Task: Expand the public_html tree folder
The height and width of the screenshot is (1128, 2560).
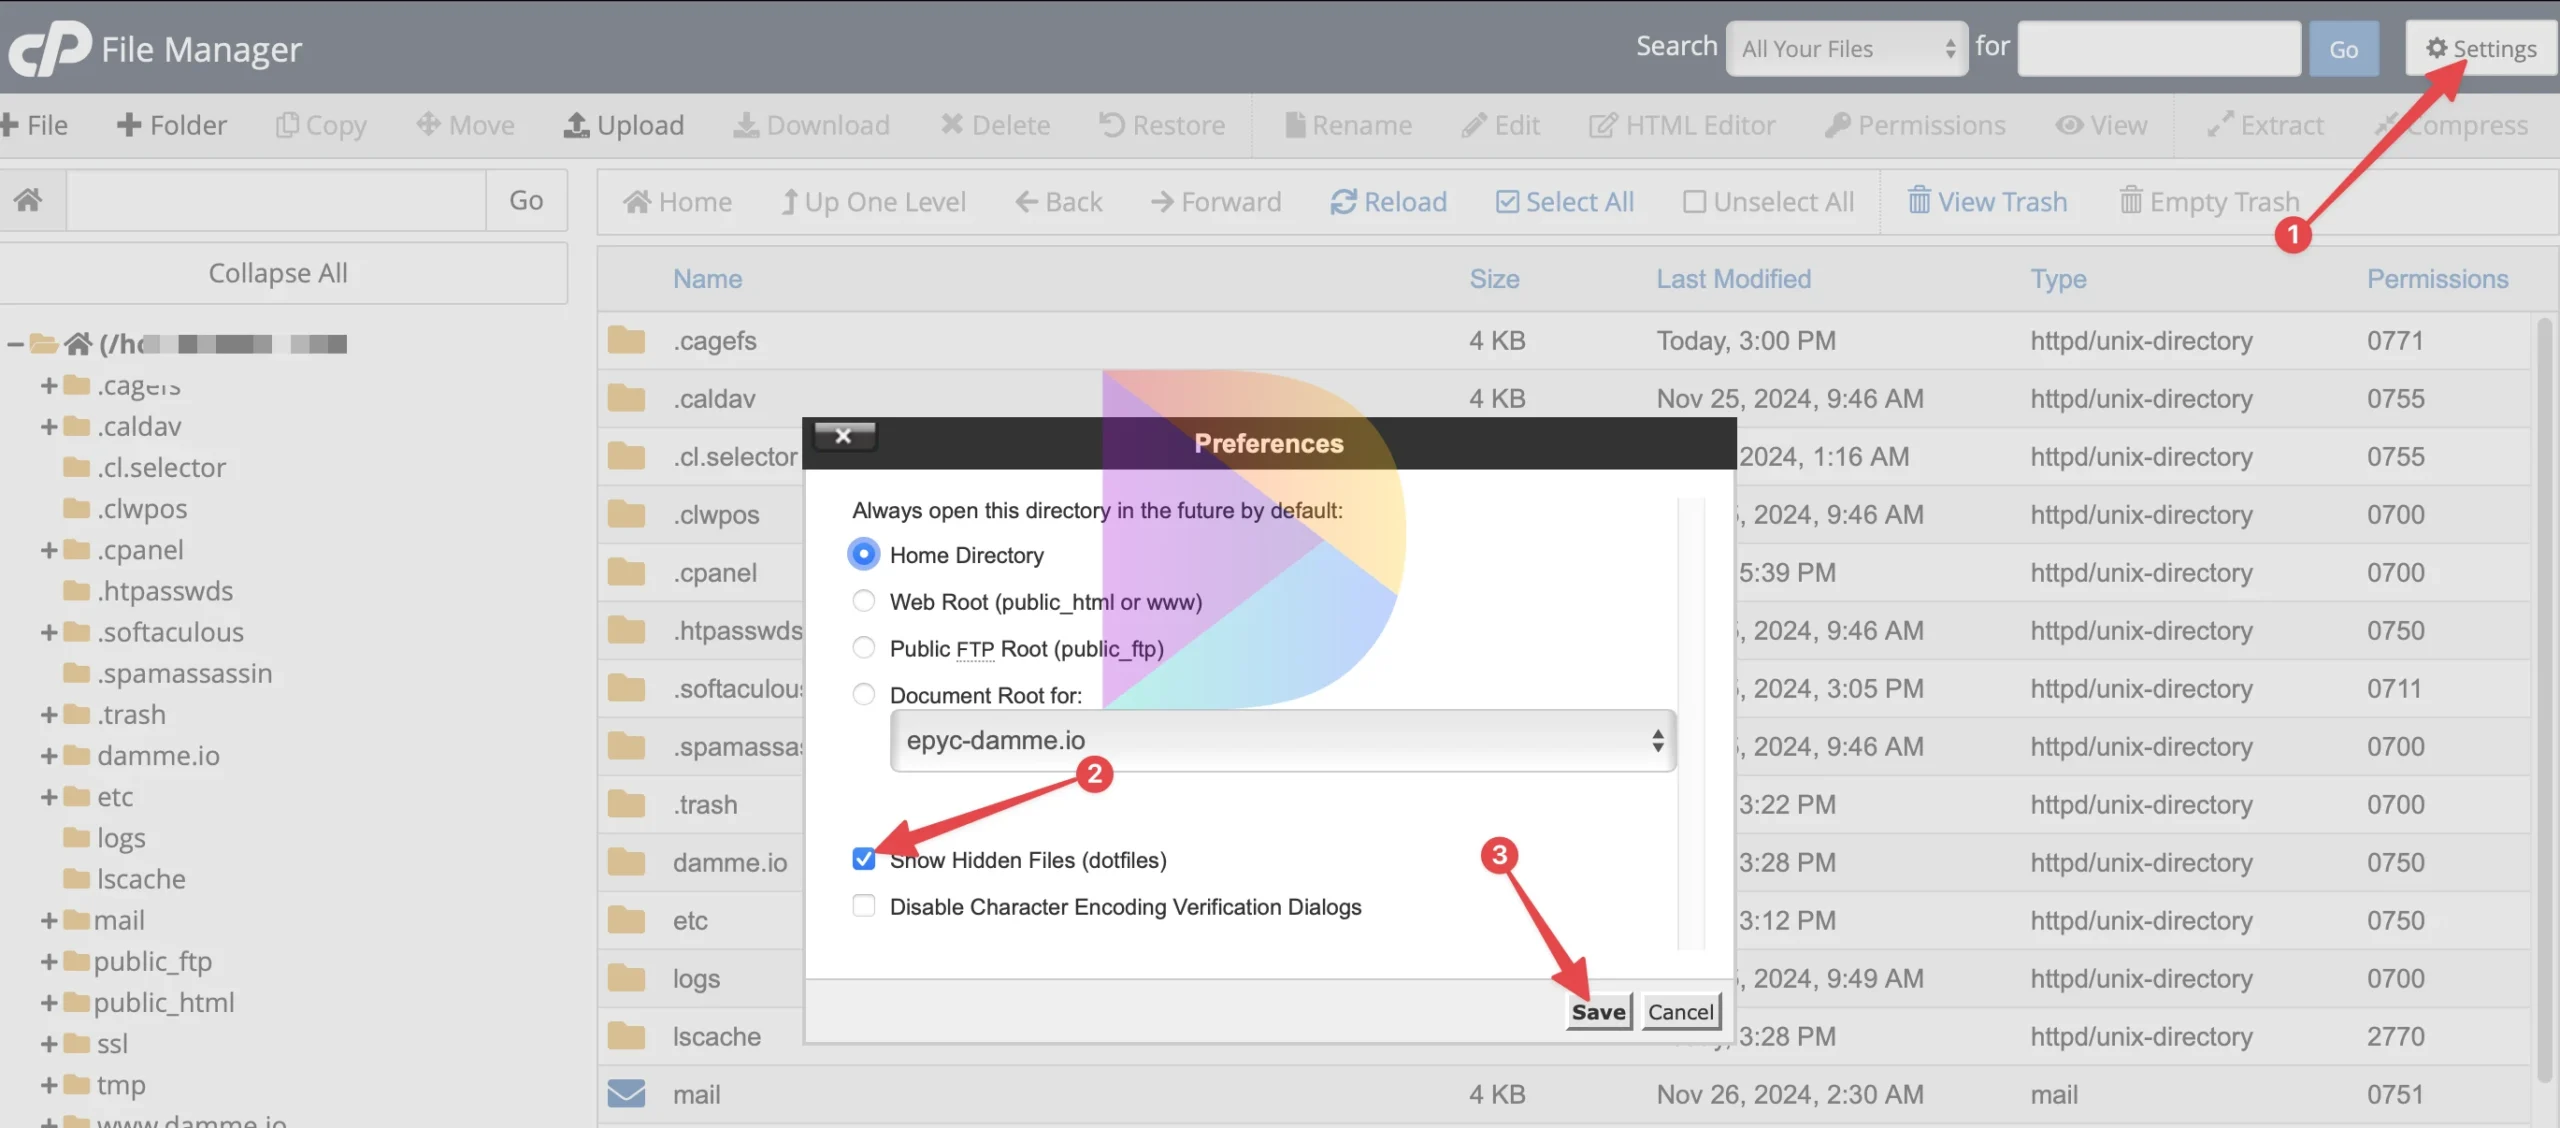Action: point(48,1002)
